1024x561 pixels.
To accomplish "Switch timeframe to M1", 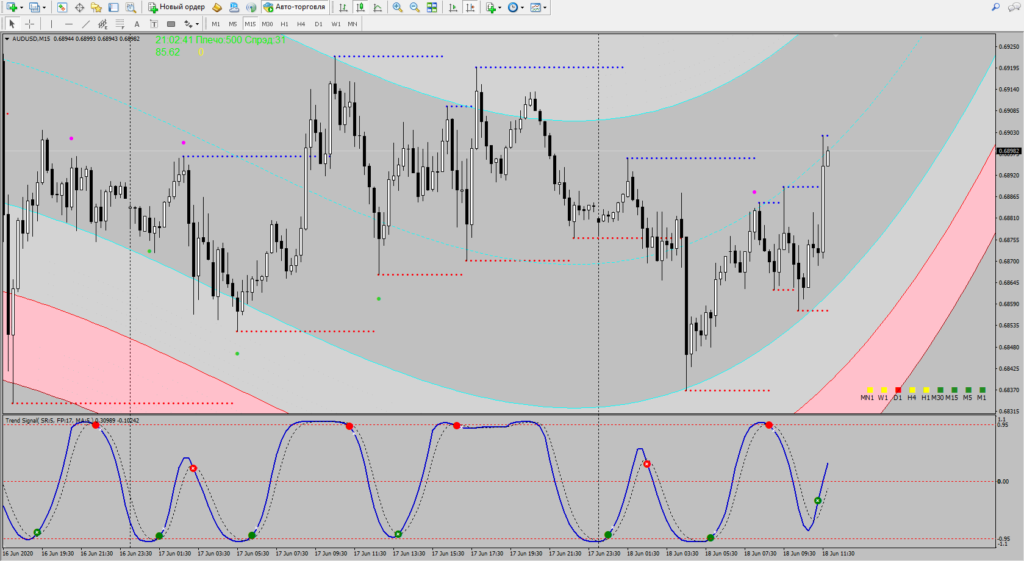I will point(215,23).
